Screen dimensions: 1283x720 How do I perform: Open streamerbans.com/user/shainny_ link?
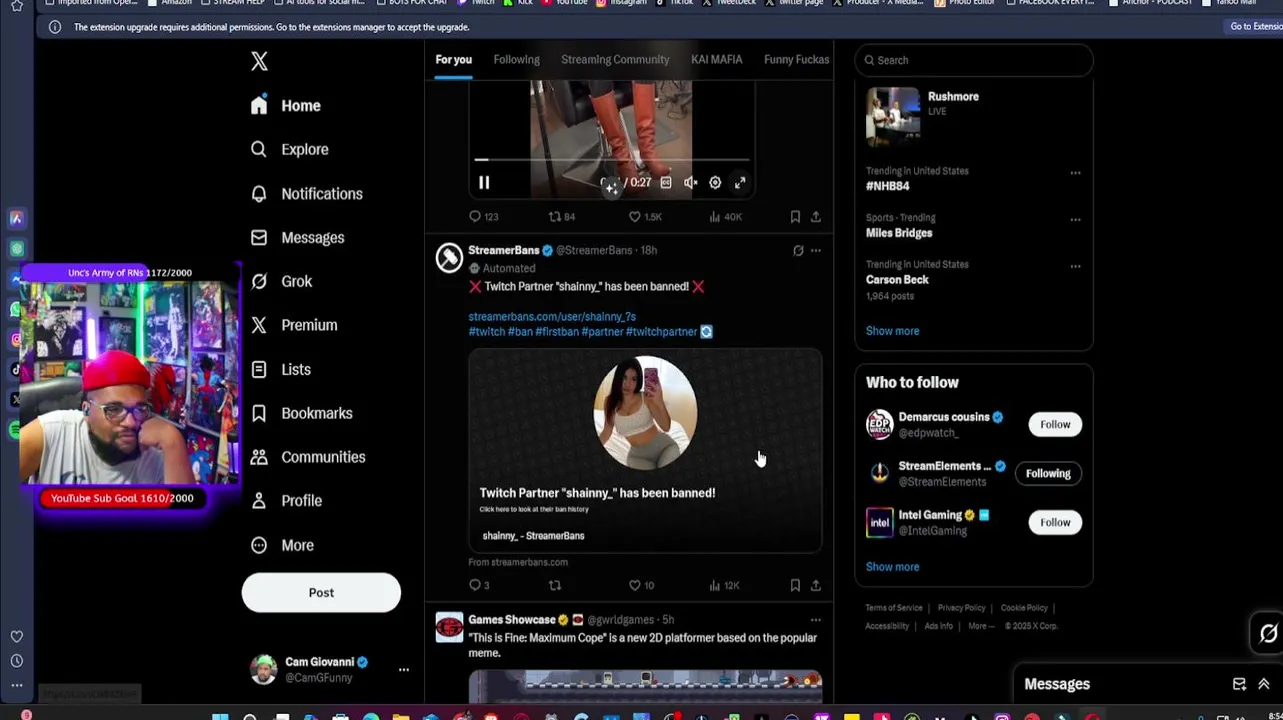tap(552, 316)
